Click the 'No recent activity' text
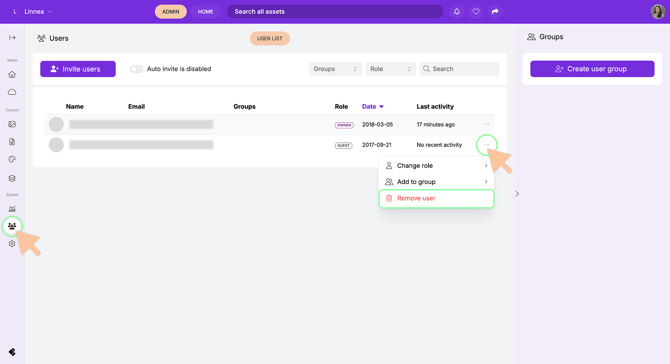This screenshot has width=670, height=364. pos(439,145)
